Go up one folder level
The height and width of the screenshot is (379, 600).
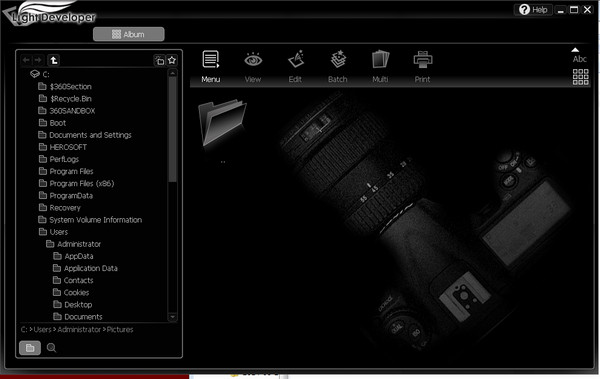54,60
